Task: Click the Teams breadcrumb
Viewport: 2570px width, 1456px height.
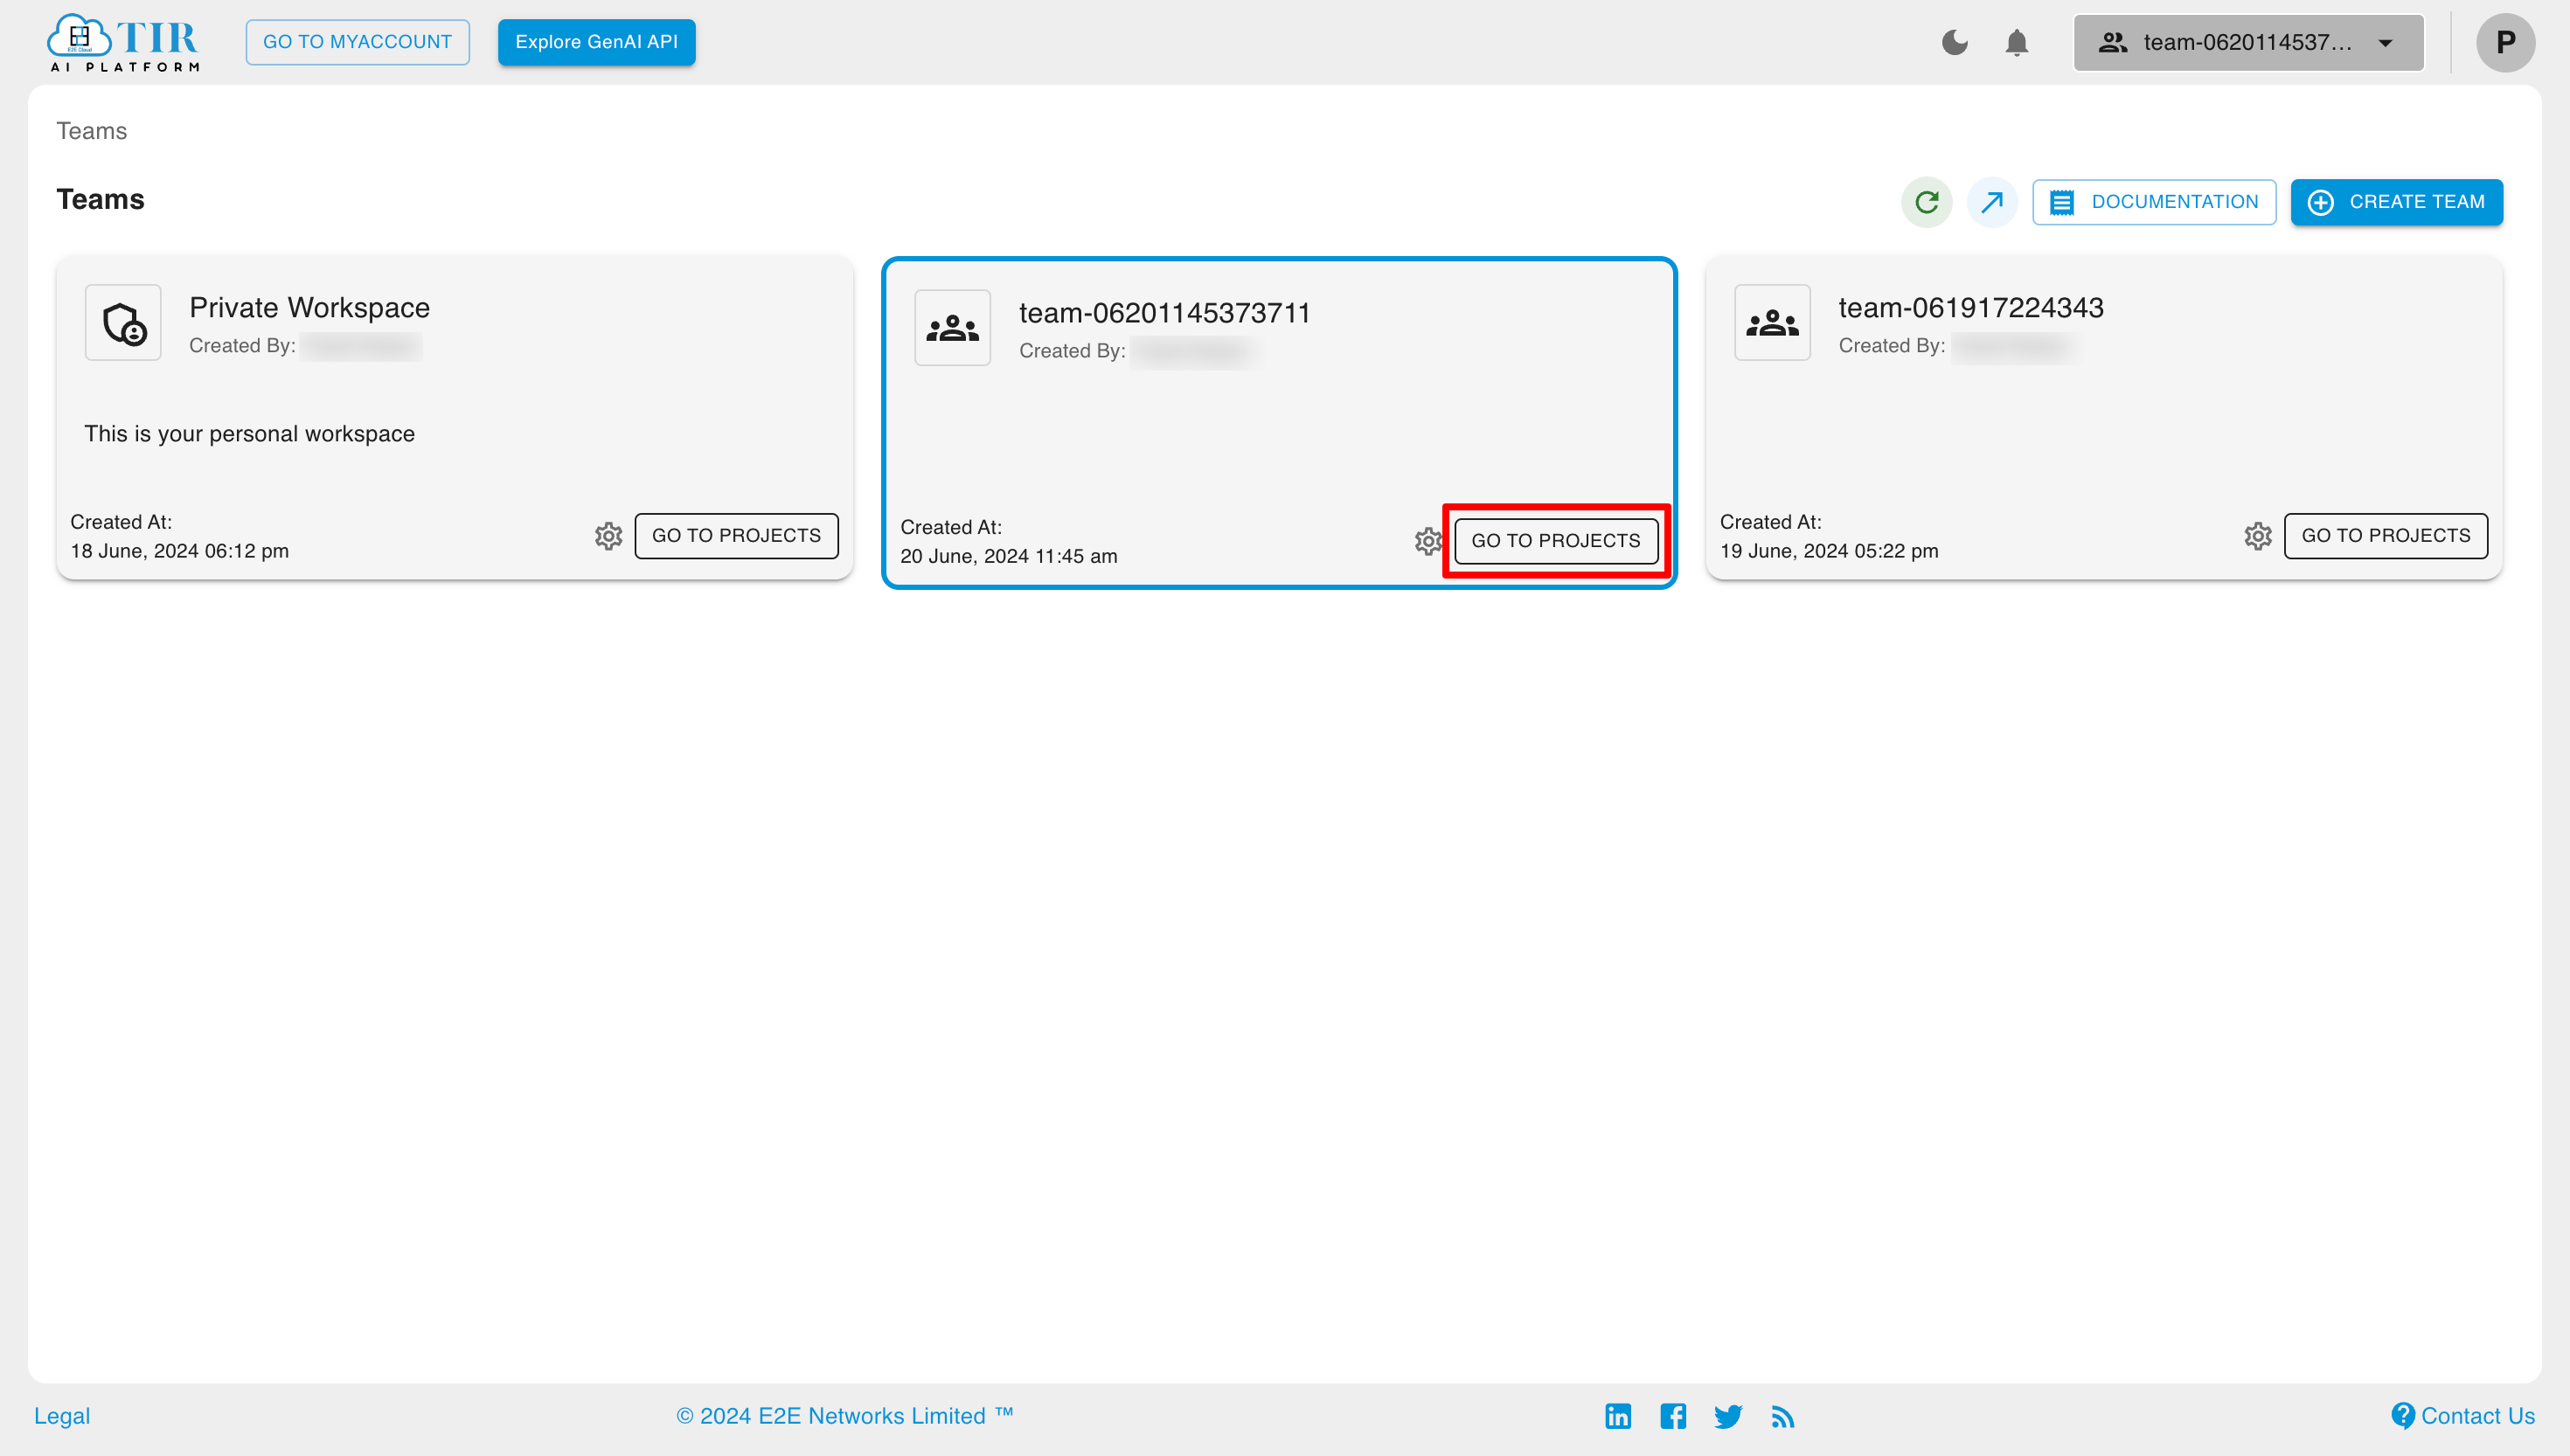Action: pos(91,131)
